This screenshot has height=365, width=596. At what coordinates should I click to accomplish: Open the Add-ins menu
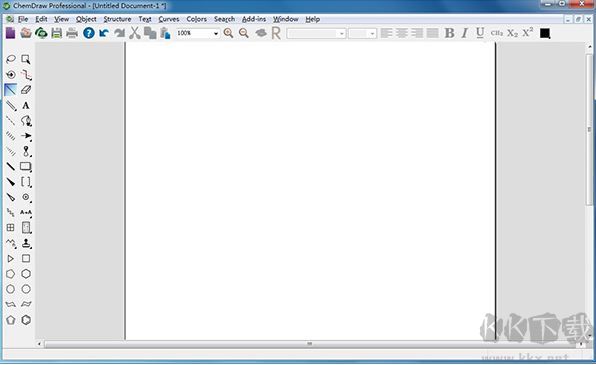pyautogui.click(x=254, y=19)
